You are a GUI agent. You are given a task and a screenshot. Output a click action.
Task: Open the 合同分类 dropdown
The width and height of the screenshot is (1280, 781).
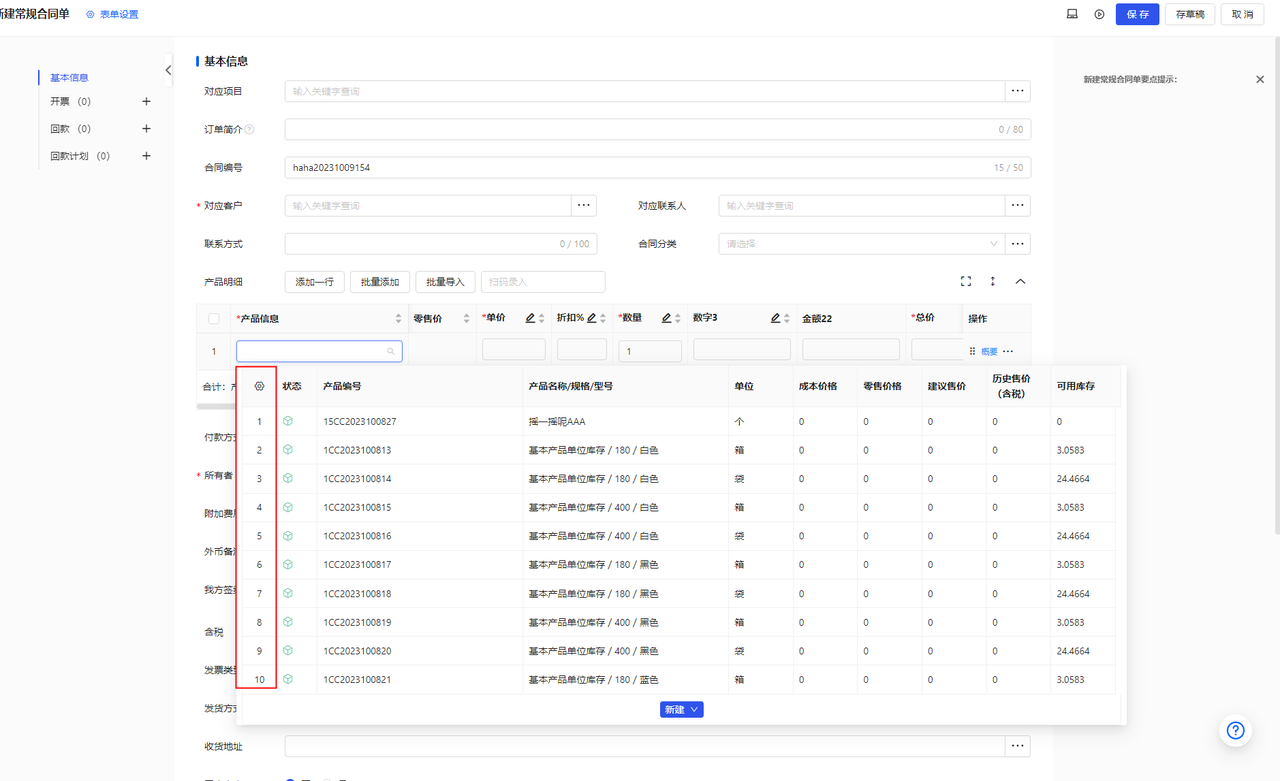pyautogui.click(x=861, y=244)
